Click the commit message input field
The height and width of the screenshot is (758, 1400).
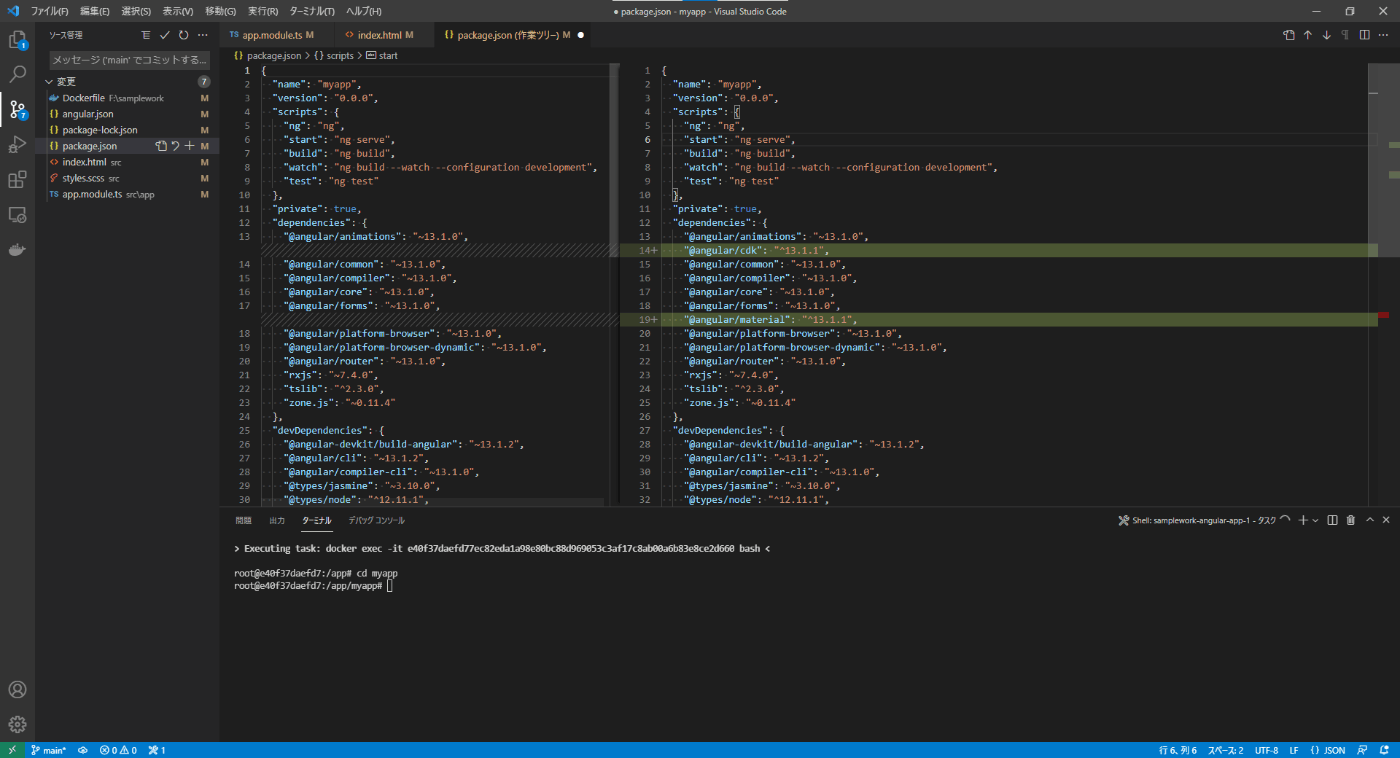tap(130, 60)
